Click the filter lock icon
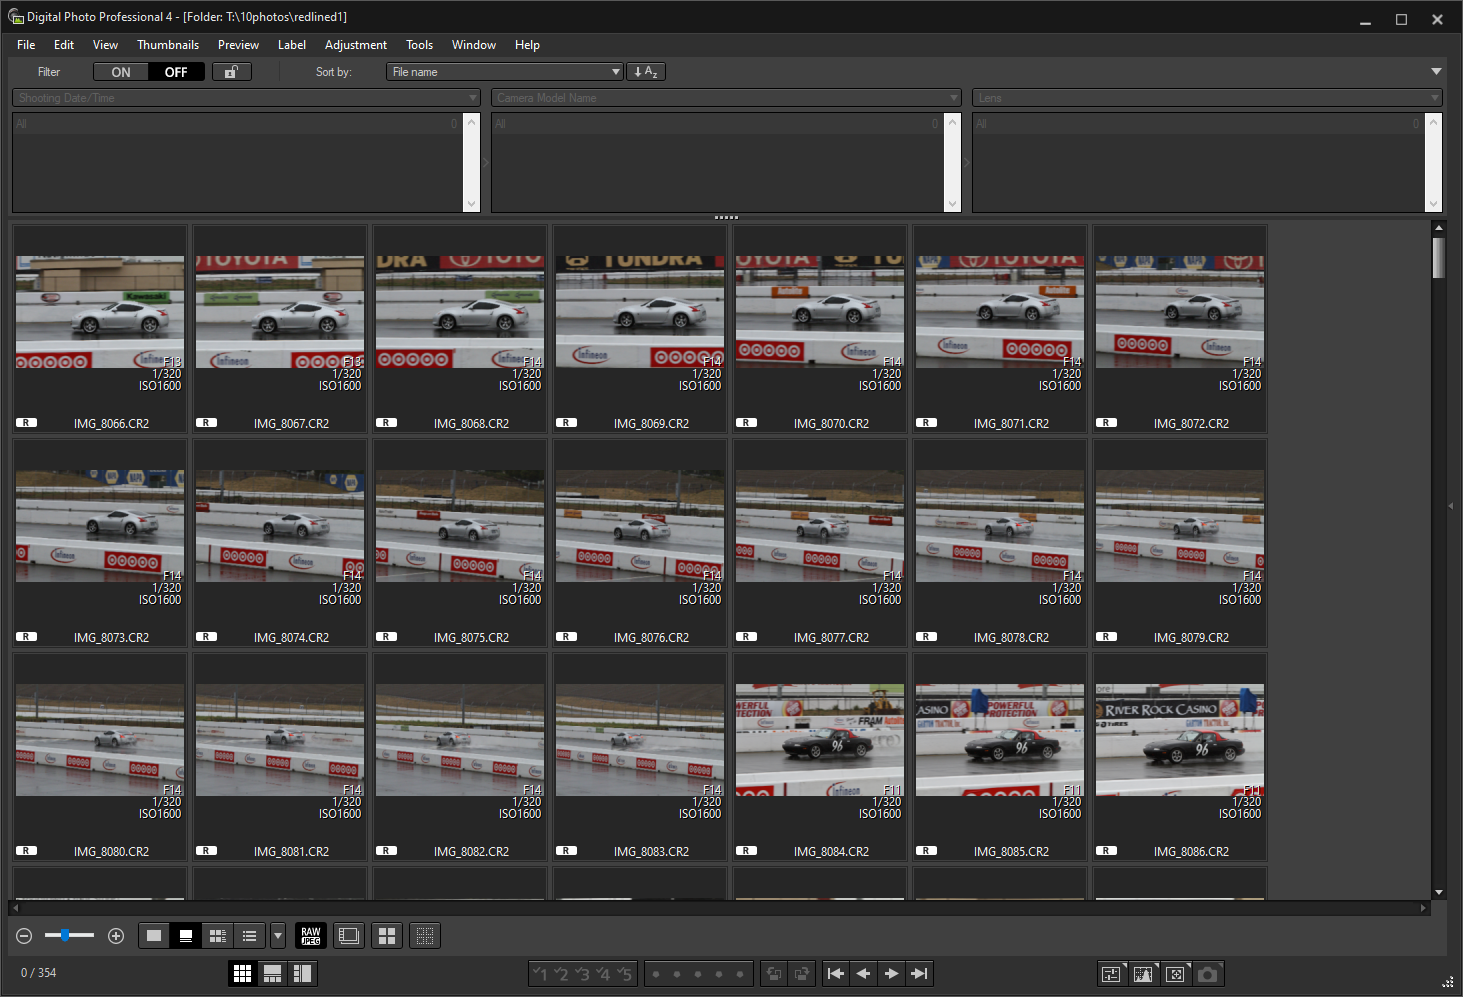This screenshot has width=1463, height=997. [231, 72]
